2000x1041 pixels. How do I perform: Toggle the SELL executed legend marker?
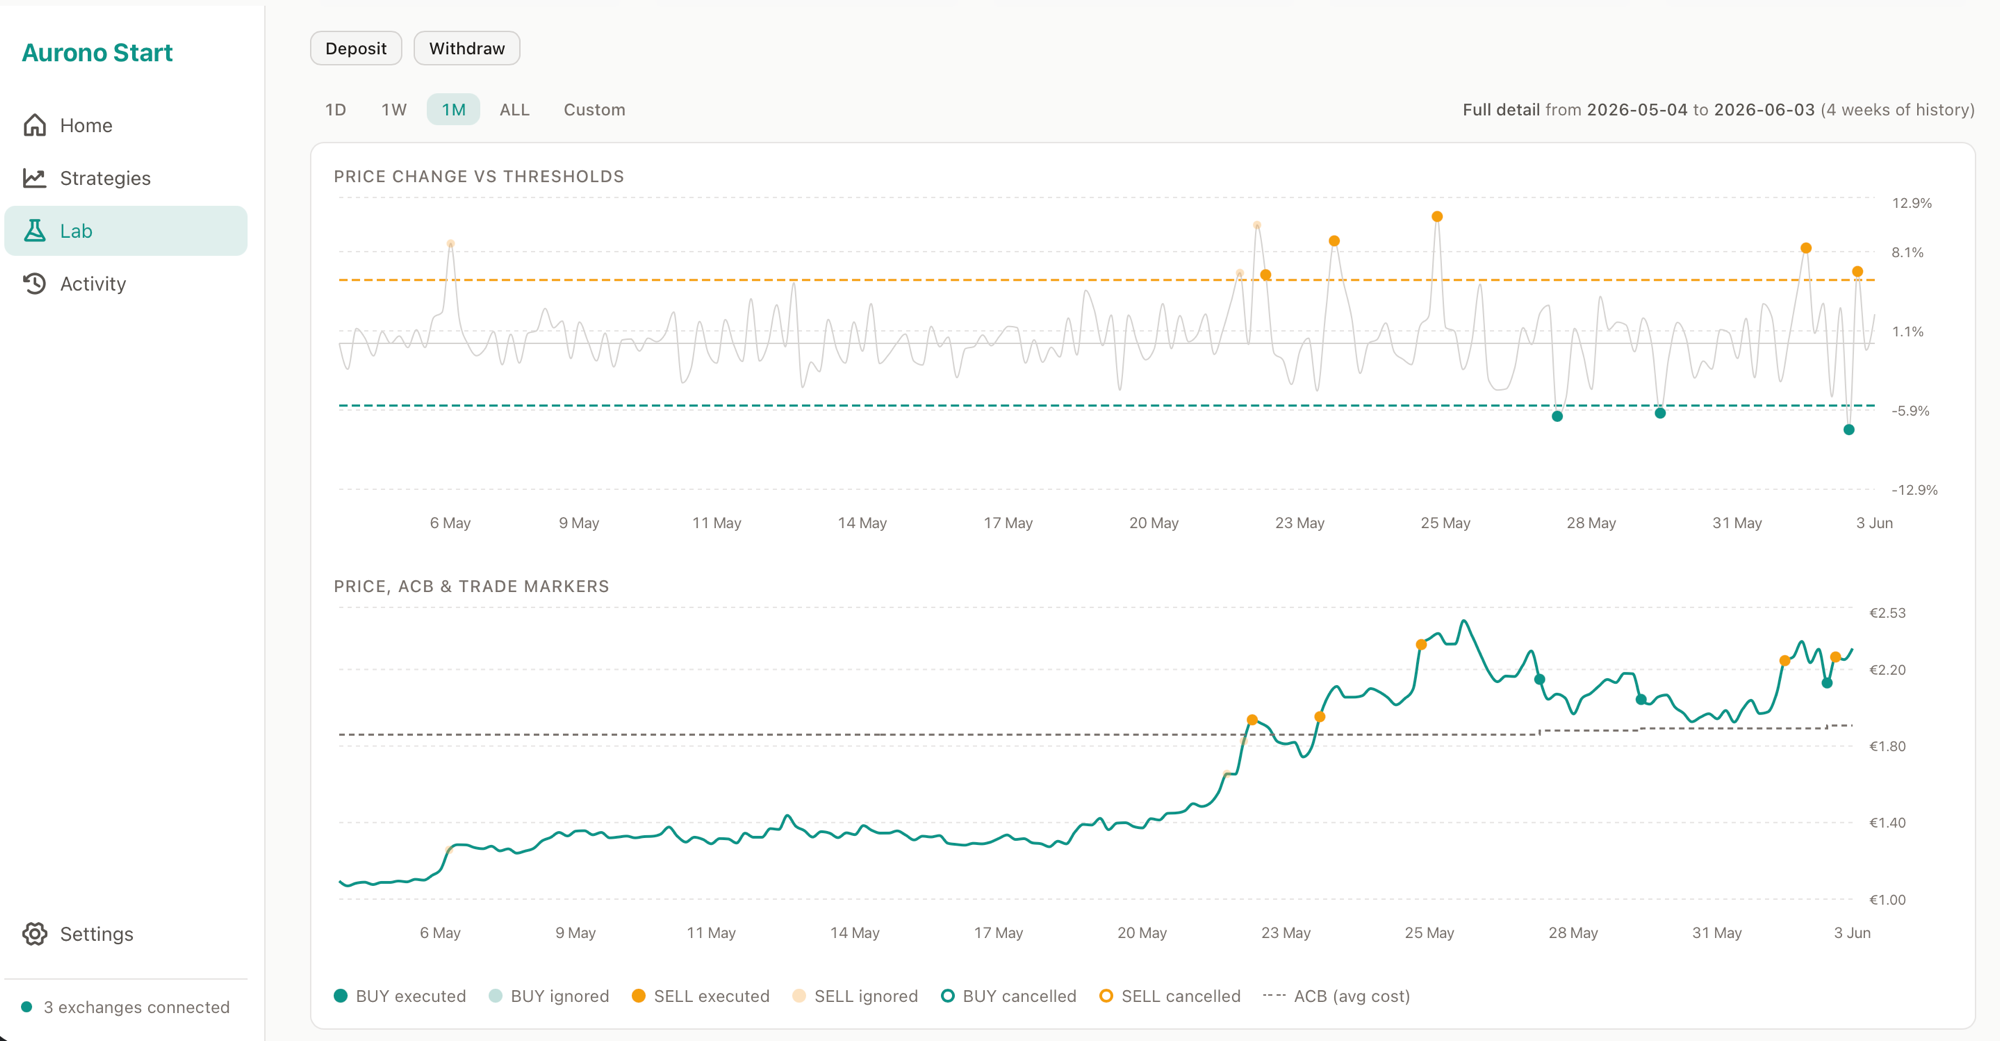[639, 996]
